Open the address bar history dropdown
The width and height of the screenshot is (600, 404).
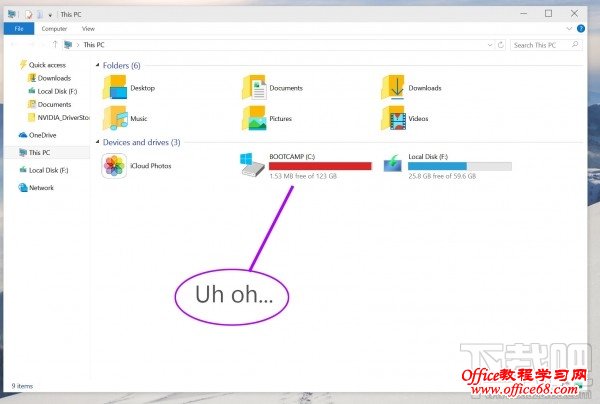pyautogui.click(x=490, y=45)
